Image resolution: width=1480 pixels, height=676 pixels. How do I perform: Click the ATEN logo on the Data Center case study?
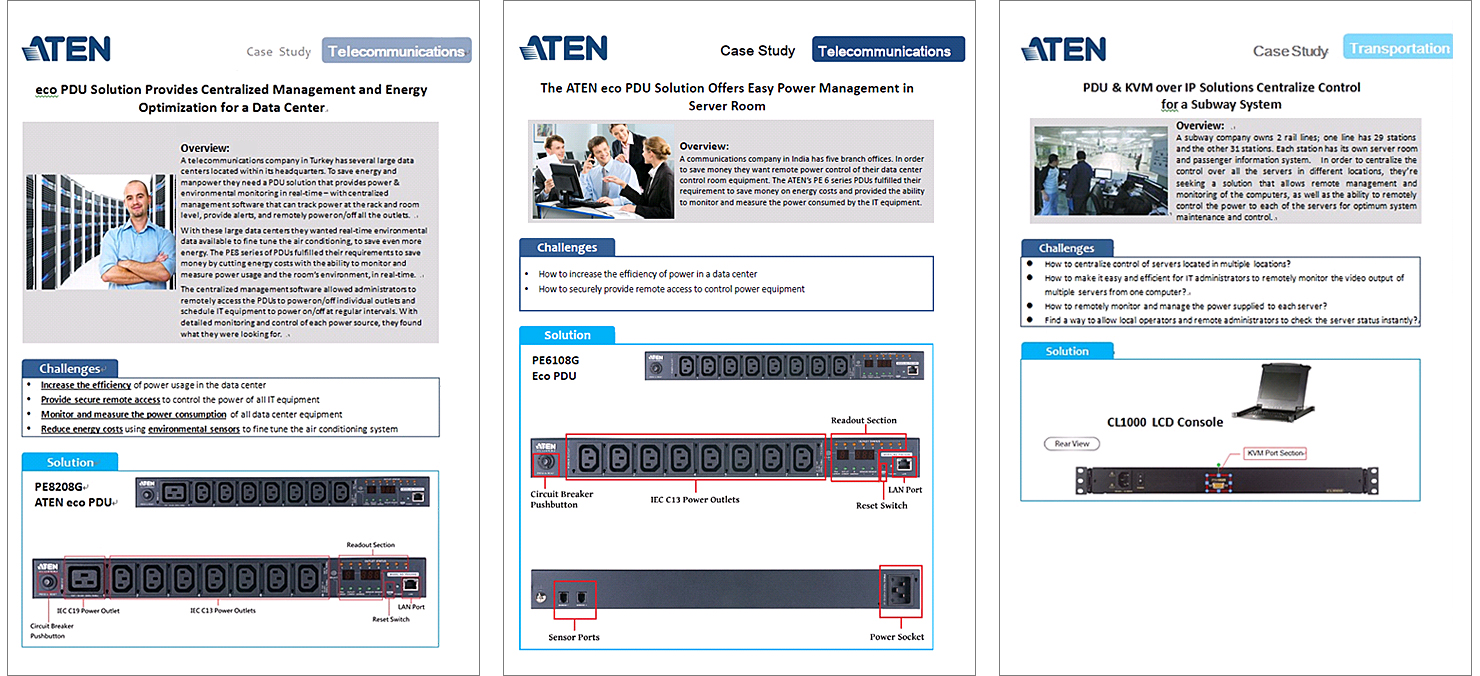[x=65, y=49]
